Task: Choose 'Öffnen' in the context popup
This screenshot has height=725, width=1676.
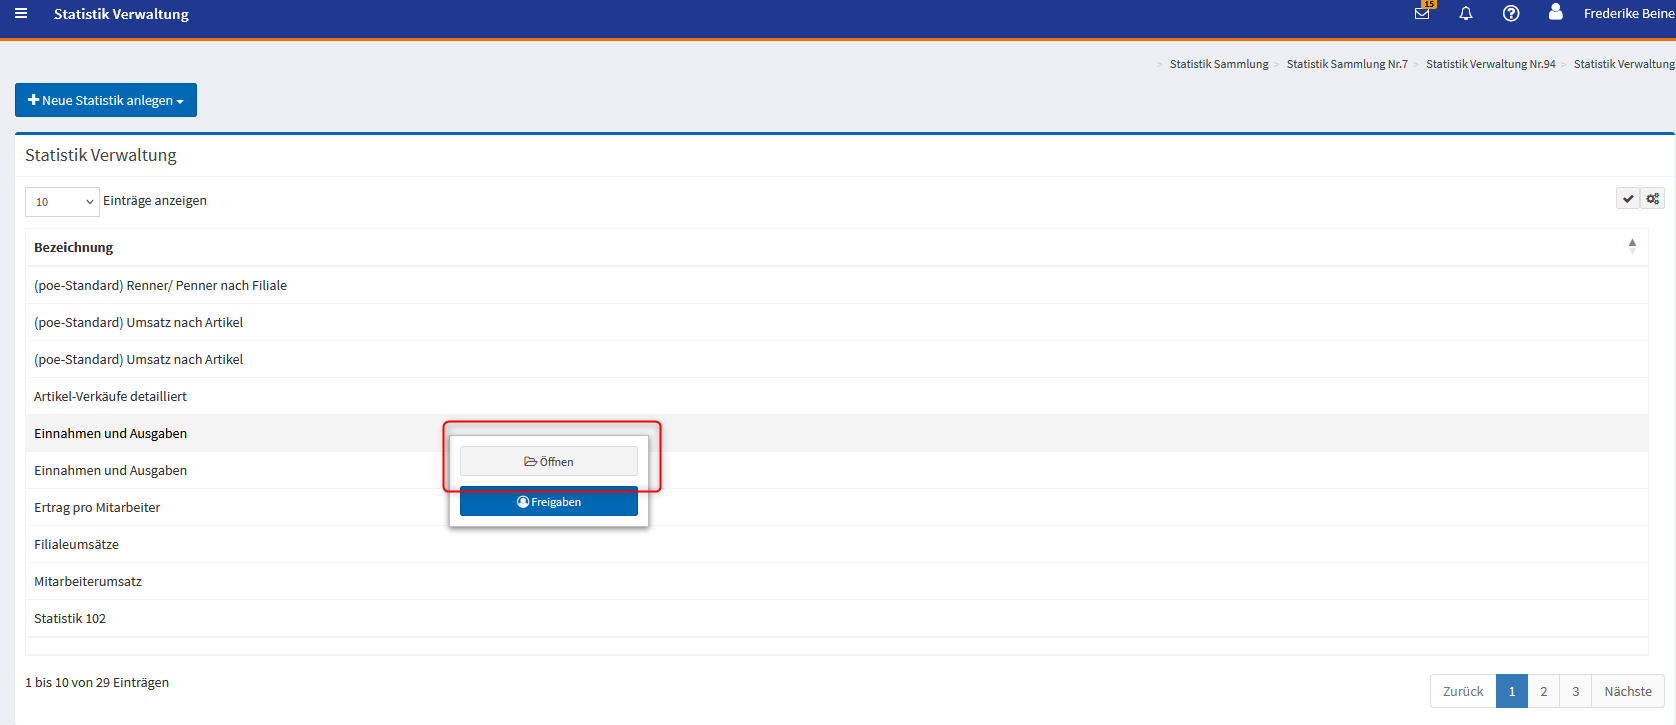Action: tap(548, 462)
